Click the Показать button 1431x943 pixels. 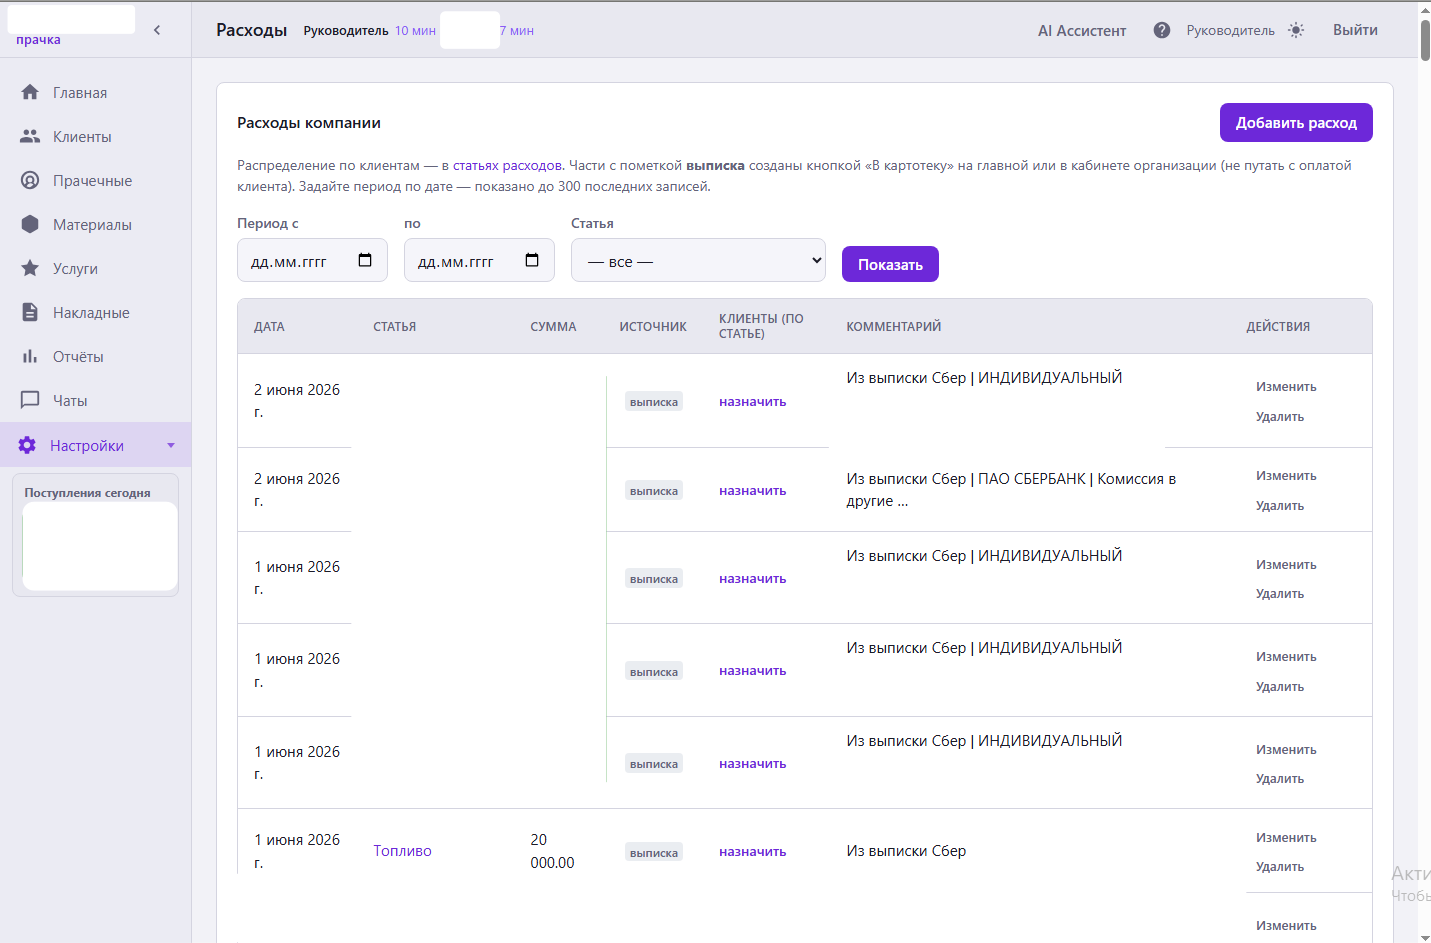point(890,264)
